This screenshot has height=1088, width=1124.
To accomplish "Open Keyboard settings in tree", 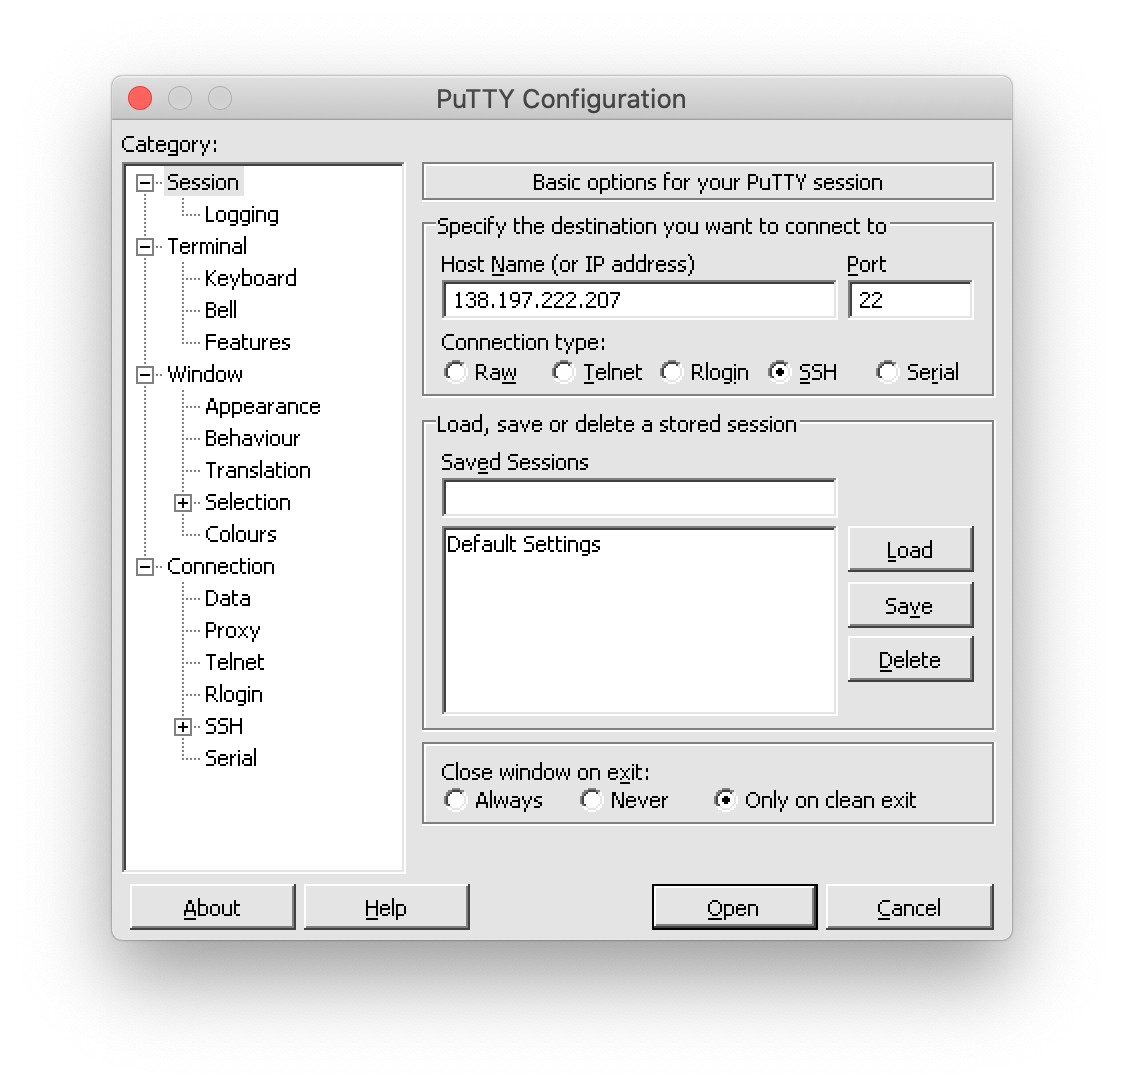I will 251,278.
